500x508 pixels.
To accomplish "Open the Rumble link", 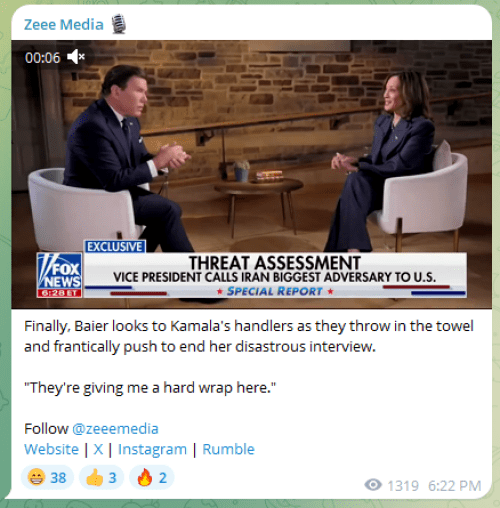I will point(228,449).
